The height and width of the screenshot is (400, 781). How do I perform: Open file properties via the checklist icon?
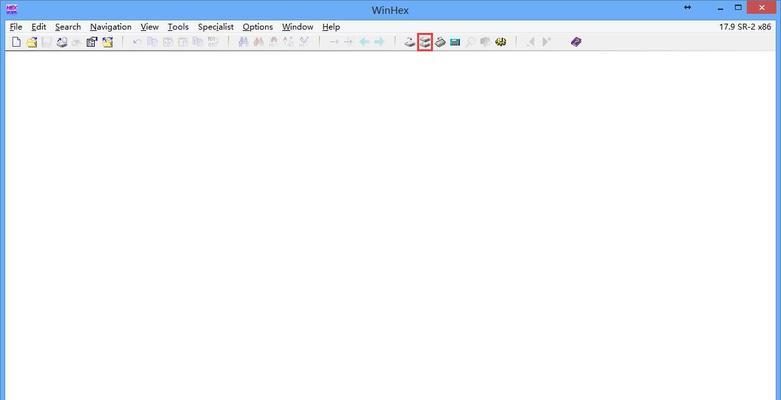91,42
